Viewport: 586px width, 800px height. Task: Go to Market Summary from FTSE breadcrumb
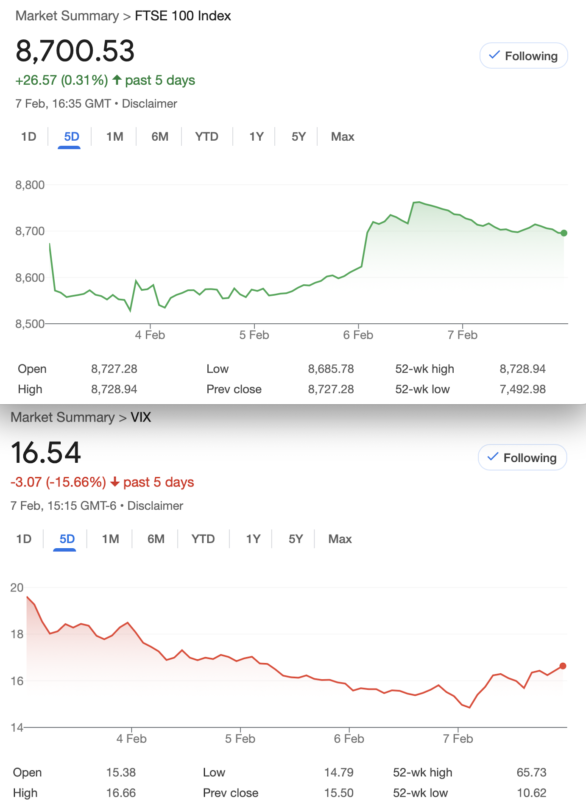pyautogui.click(x=67, y=16)
